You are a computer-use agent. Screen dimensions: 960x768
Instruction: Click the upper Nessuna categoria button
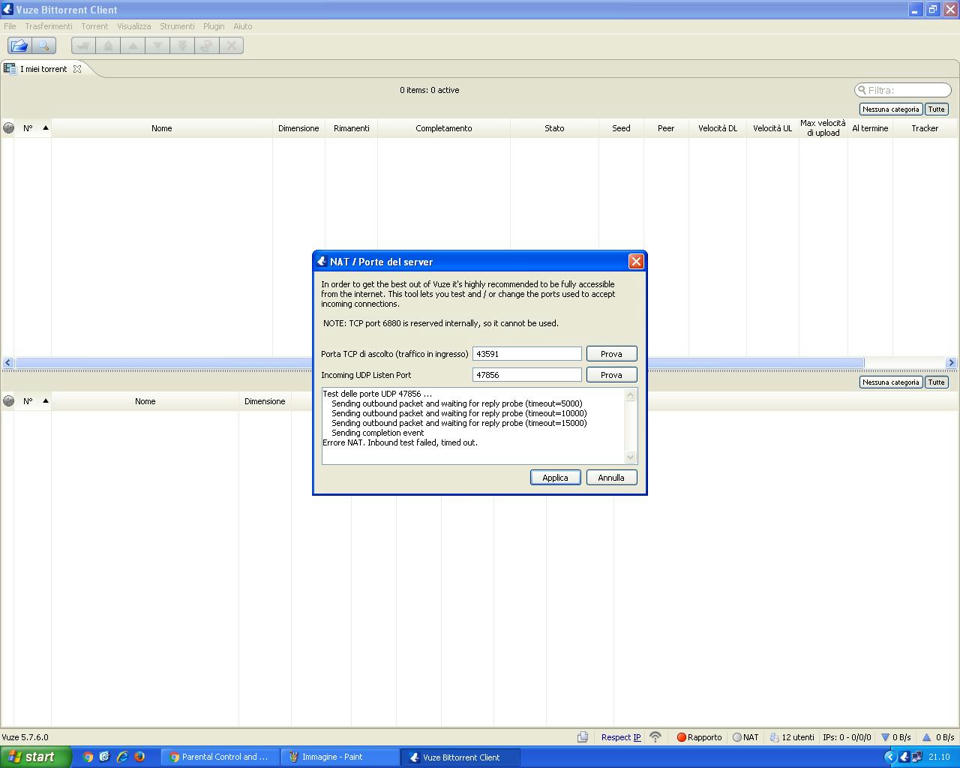click(890, 109)
